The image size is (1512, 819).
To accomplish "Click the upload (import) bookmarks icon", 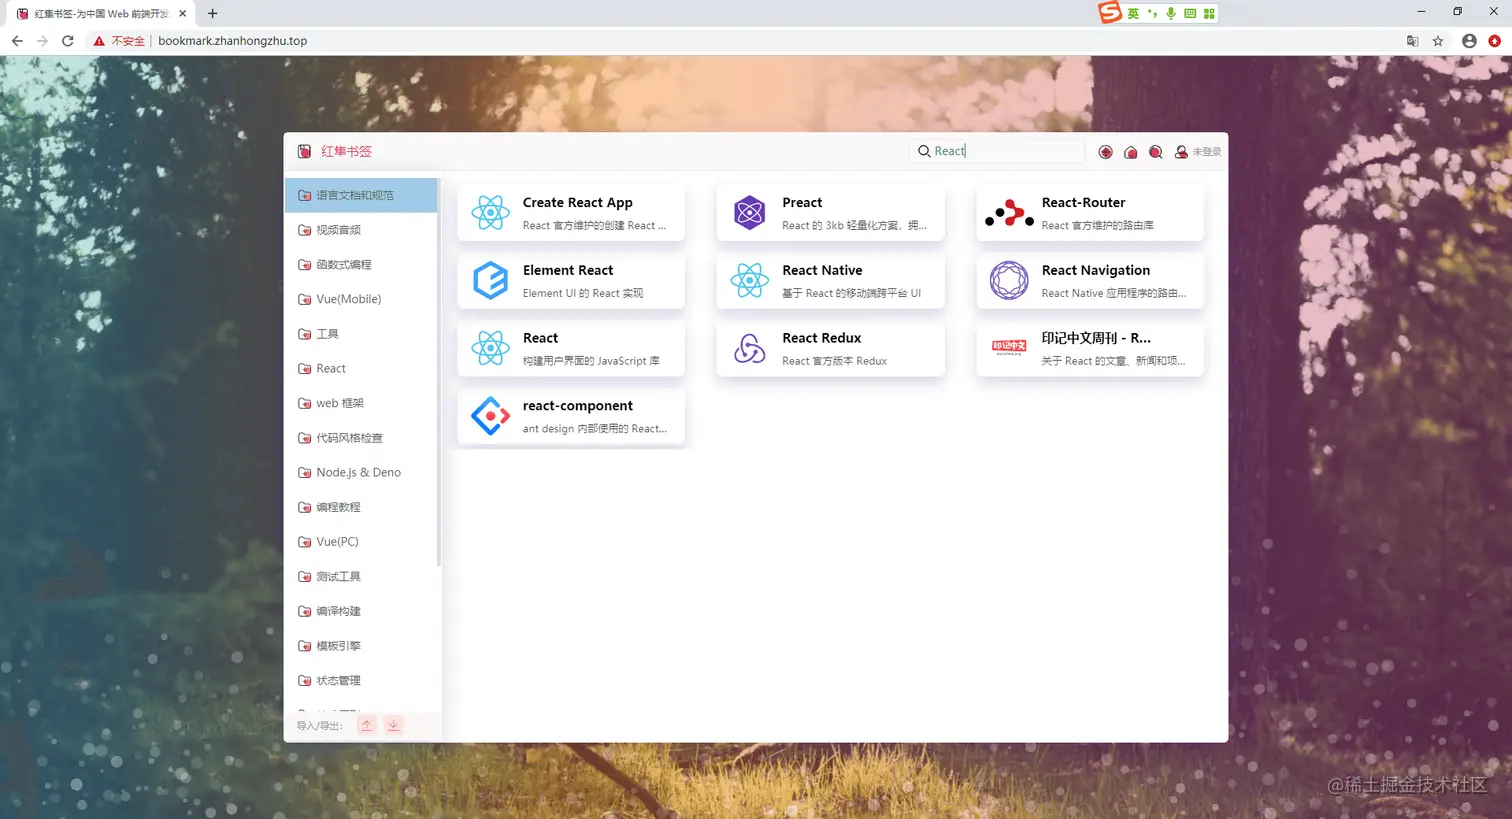I will pos(367,725).
